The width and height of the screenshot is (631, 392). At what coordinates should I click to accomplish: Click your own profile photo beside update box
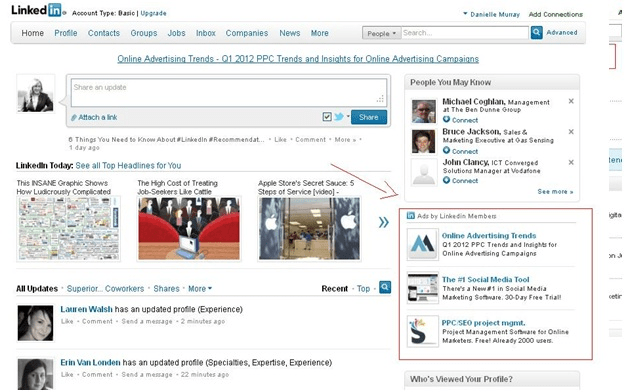click(35, 94)
